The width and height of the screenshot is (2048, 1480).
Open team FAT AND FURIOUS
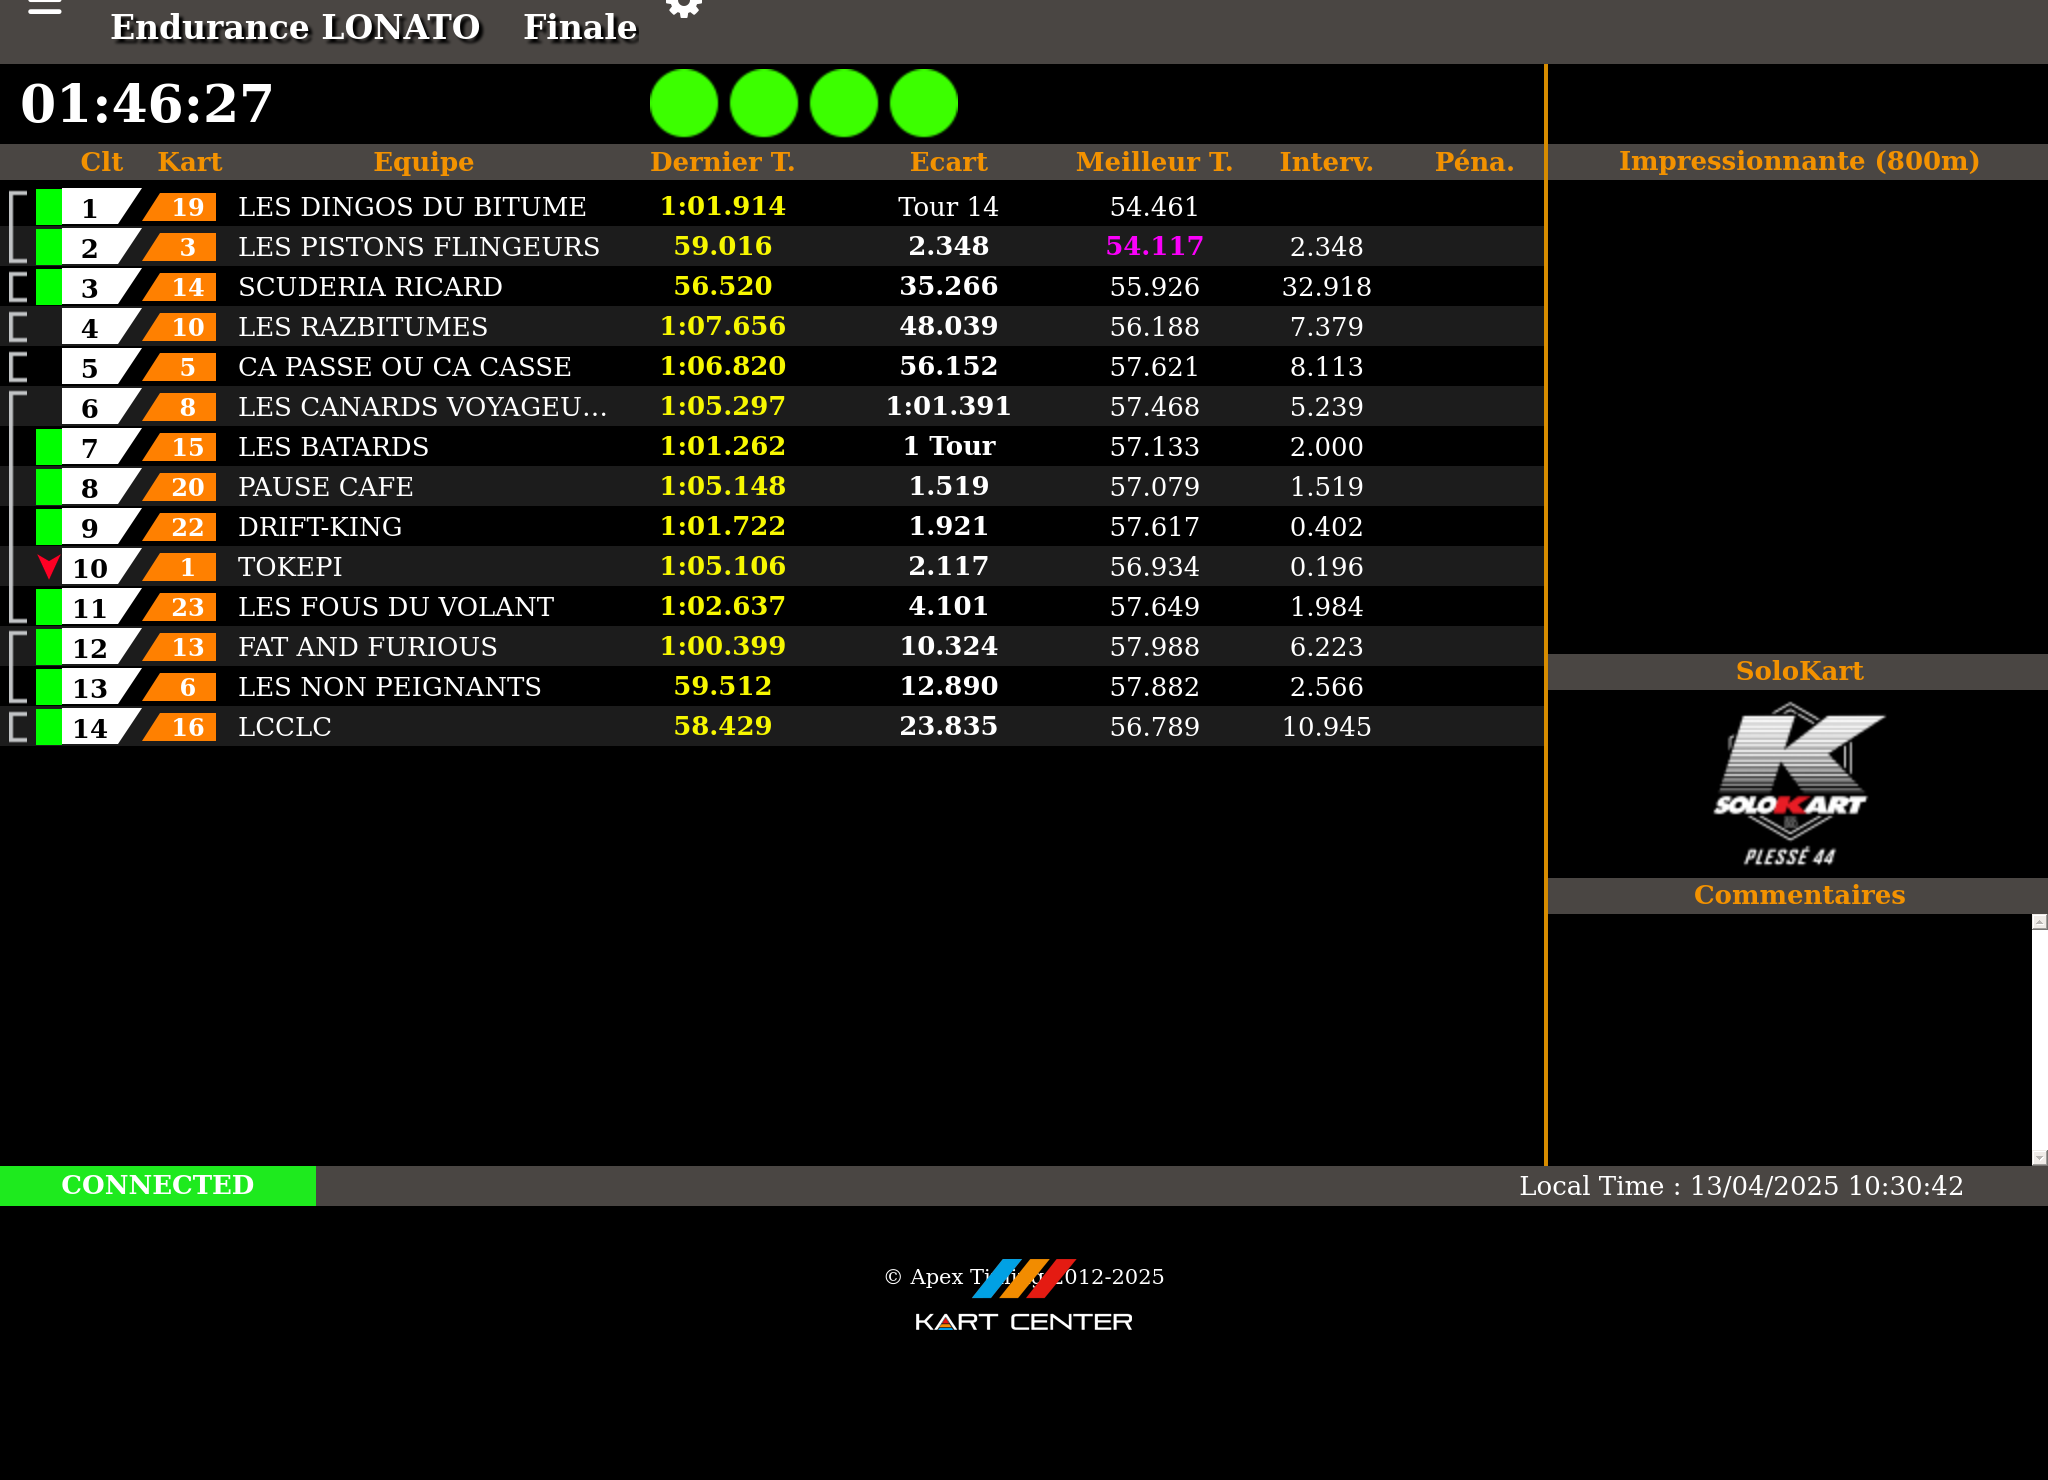click(x=368, y=647)
